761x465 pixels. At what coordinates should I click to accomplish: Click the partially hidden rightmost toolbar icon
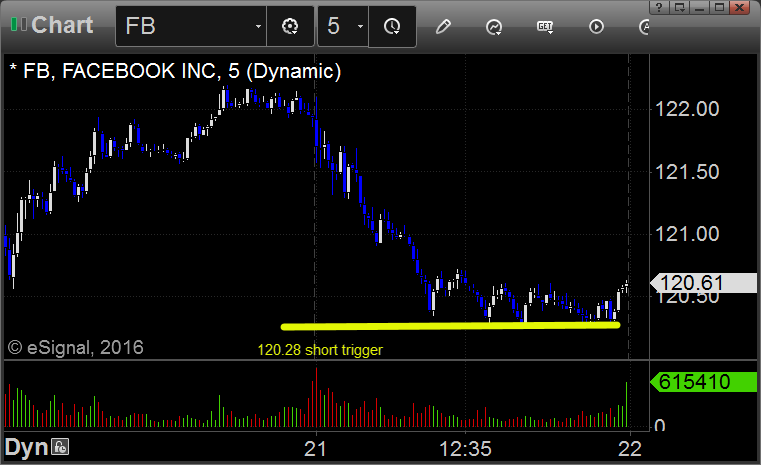click(644, 27)
